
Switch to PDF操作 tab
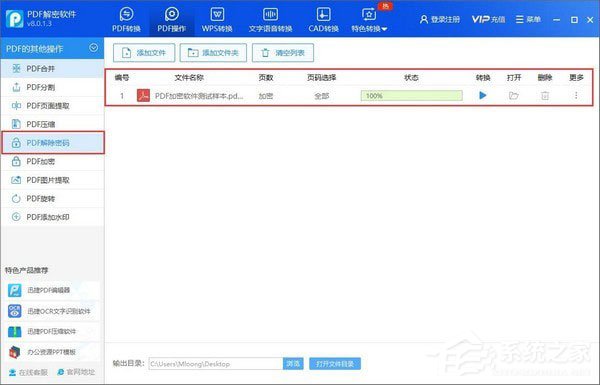171,20
